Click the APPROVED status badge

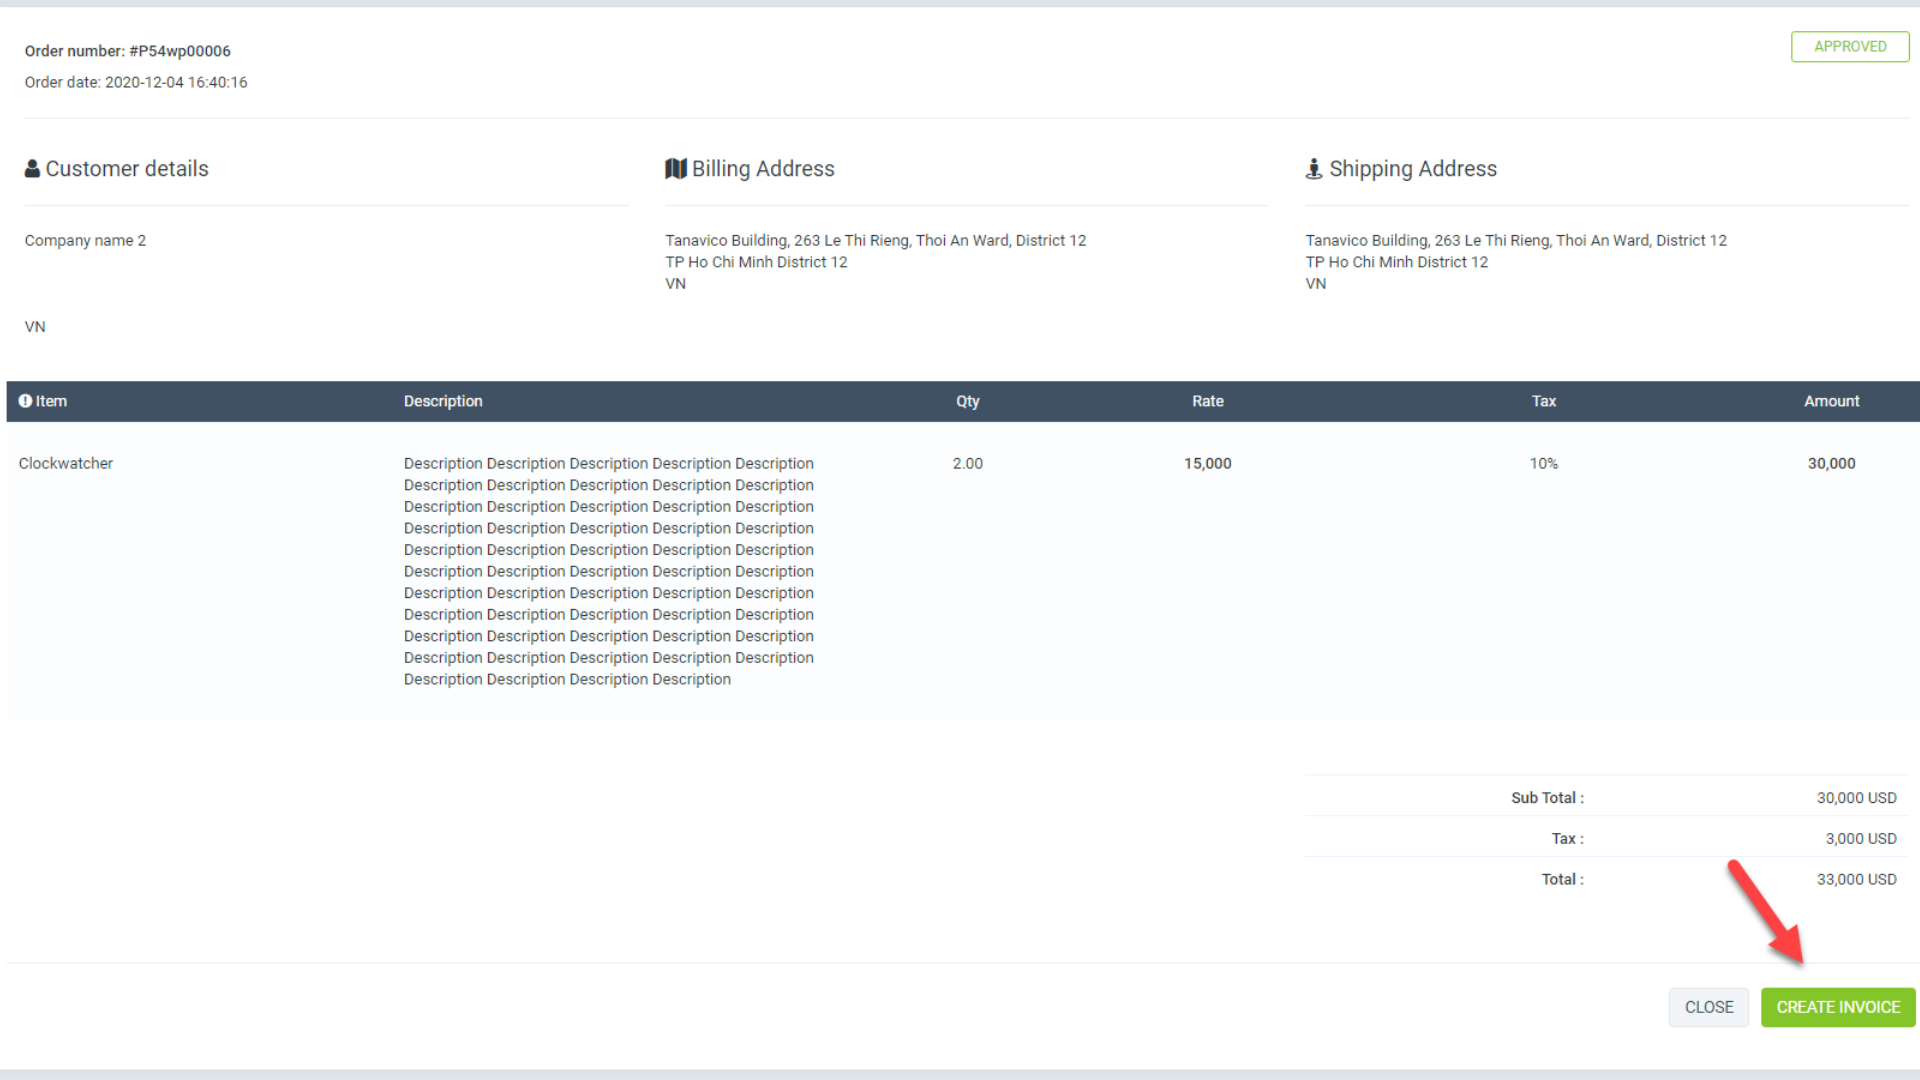(x=1849, y=46)
